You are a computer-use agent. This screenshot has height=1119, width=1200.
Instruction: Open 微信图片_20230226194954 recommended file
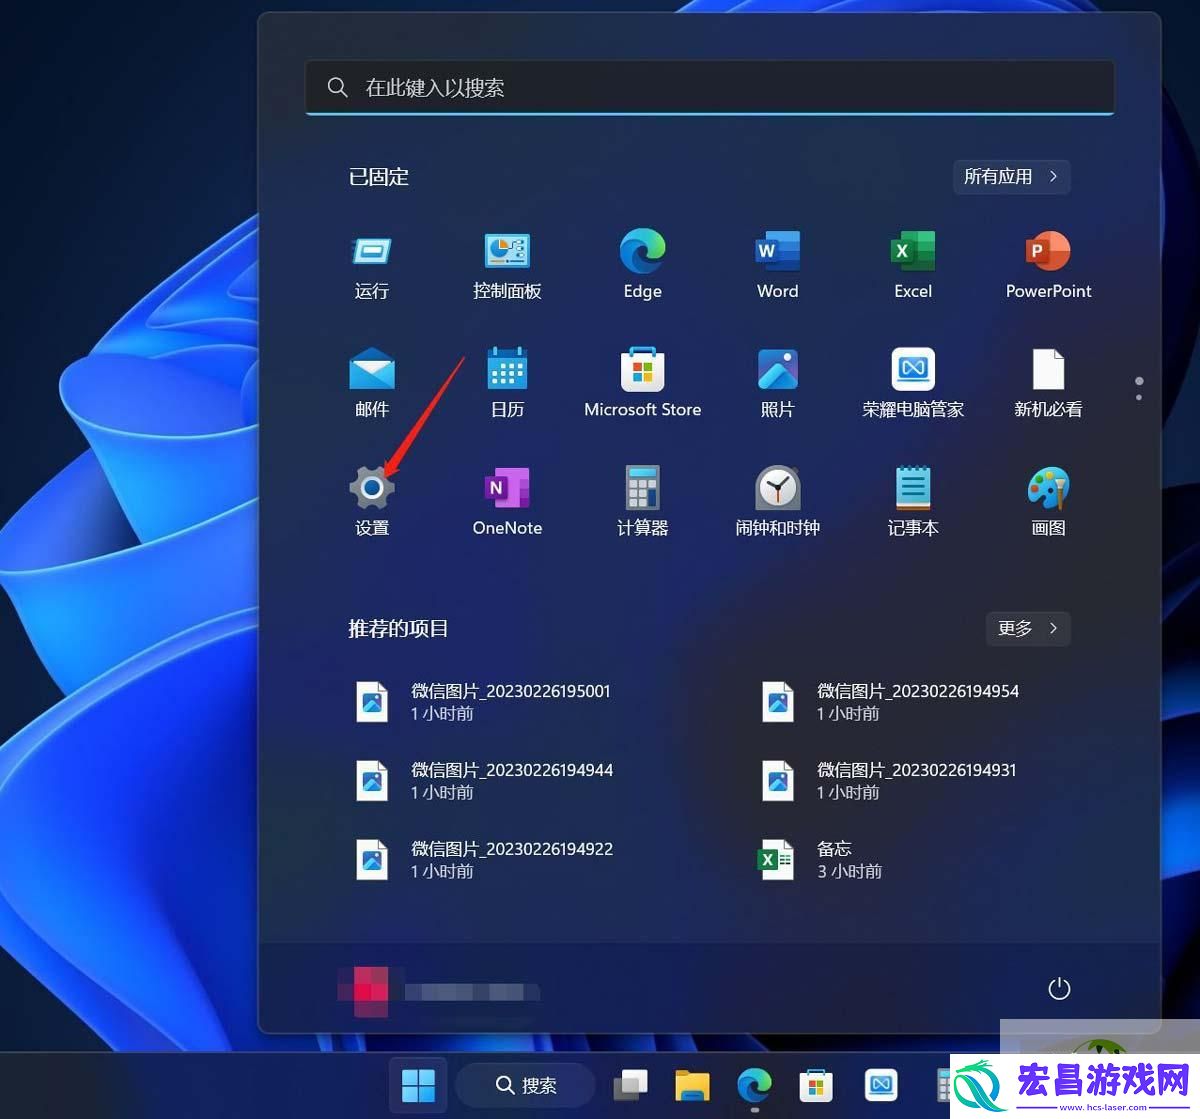891,701
